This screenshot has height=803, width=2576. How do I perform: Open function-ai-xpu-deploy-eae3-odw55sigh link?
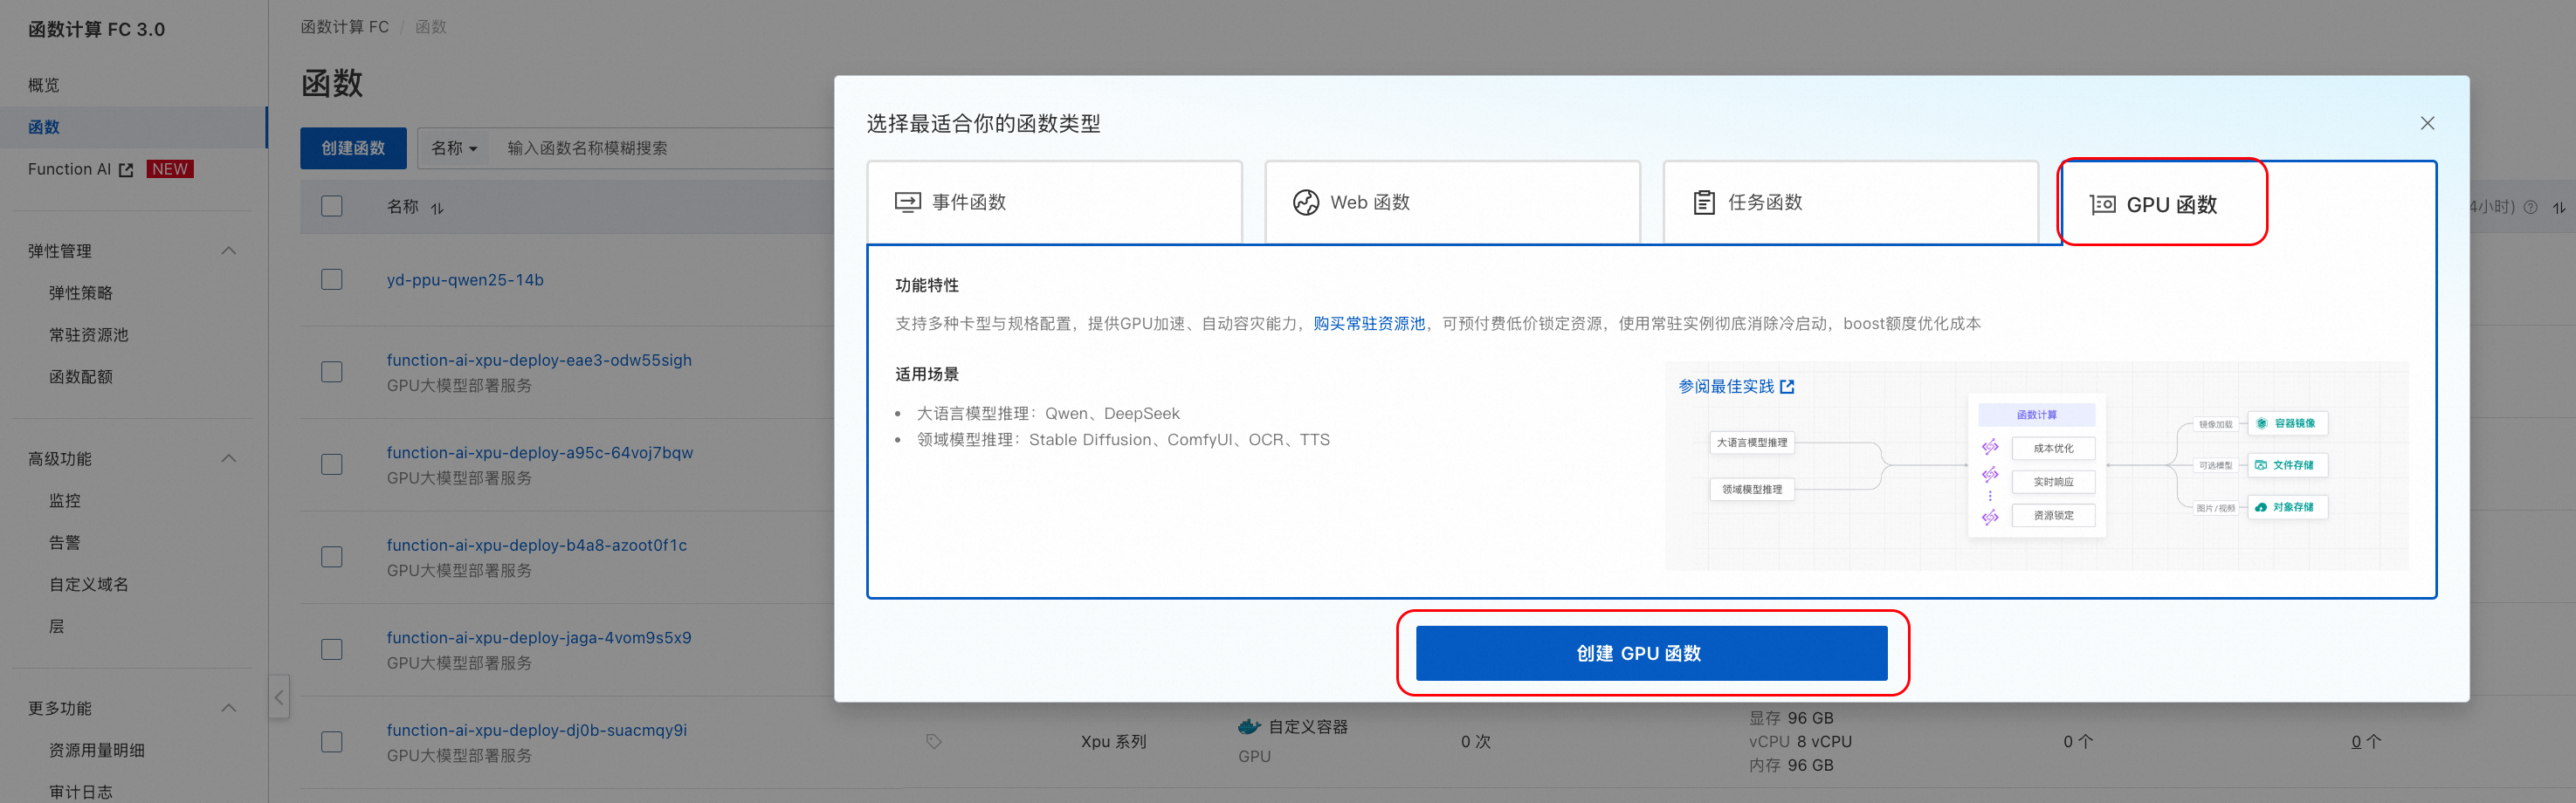[539, 360]
